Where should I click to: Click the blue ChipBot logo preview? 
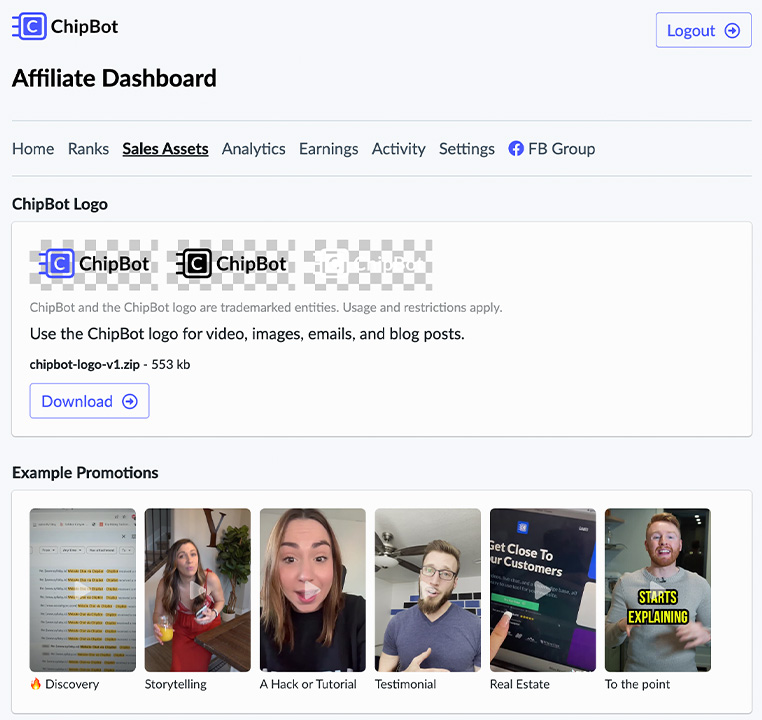(94, 265)
